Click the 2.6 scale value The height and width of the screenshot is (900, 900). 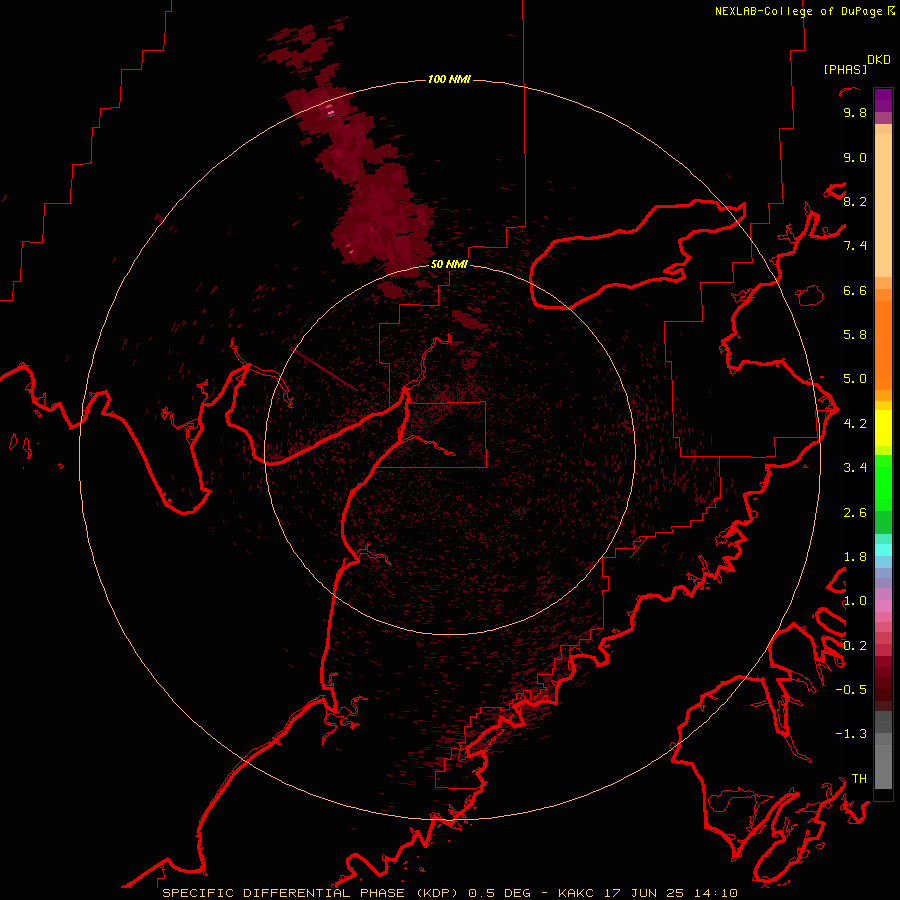tap(855, 513)
